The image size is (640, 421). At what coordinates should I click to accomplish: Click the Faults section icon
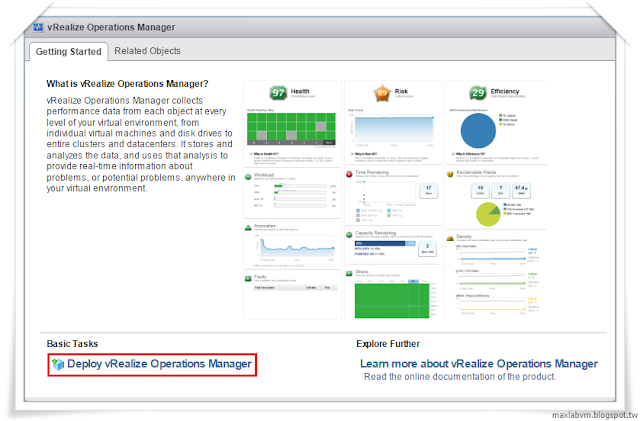point(248,278)
